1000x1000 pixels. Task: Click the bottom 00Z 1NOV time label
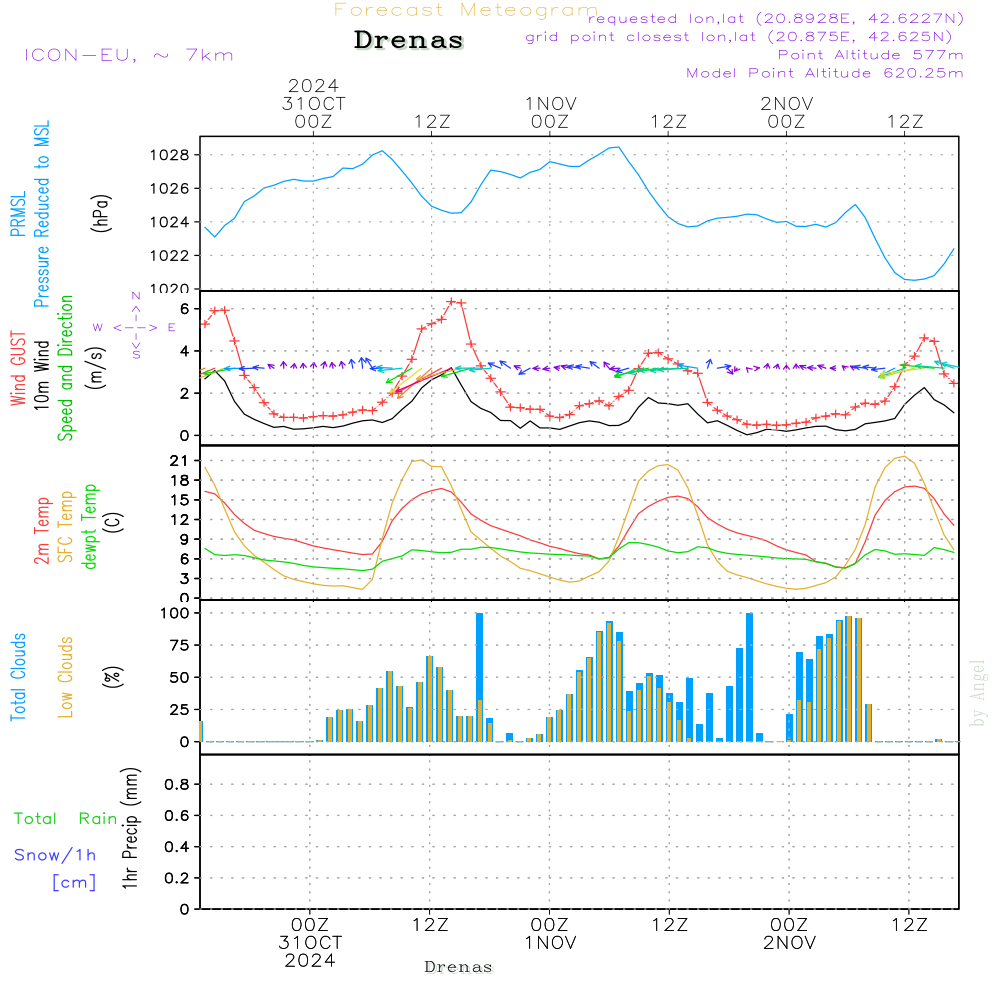550,934
